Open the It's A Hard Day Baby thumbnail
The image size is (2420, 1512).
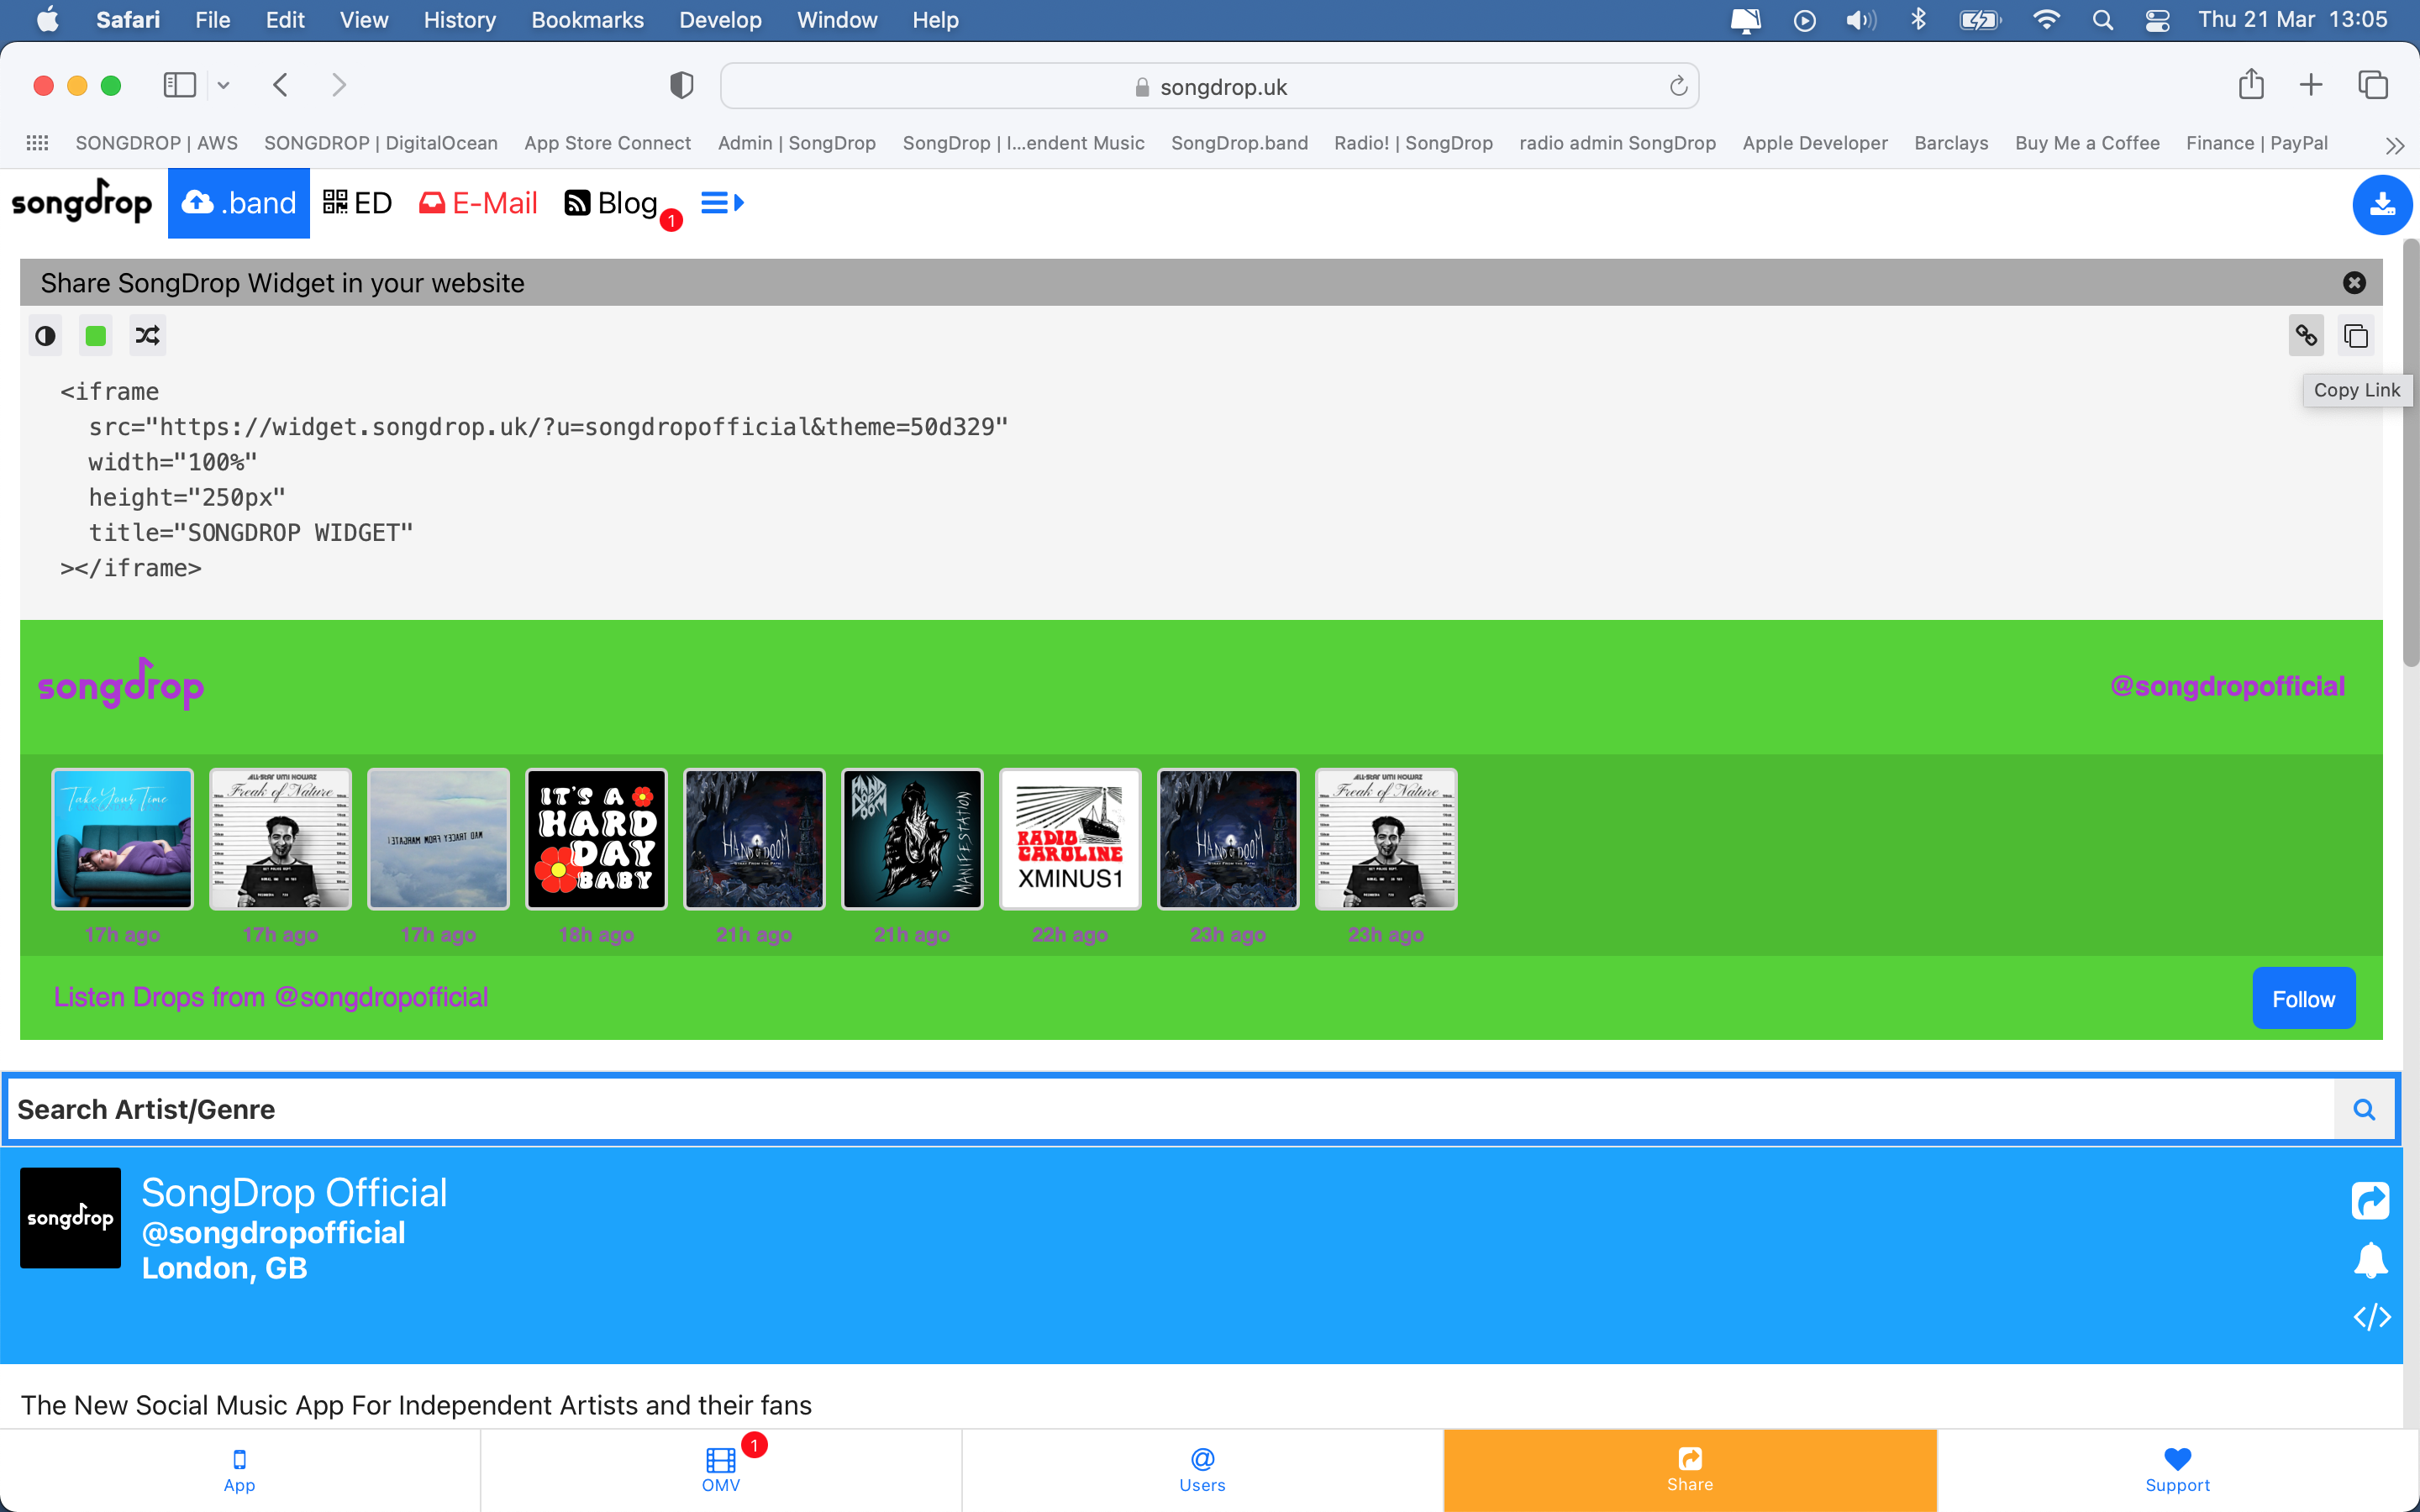596,839
